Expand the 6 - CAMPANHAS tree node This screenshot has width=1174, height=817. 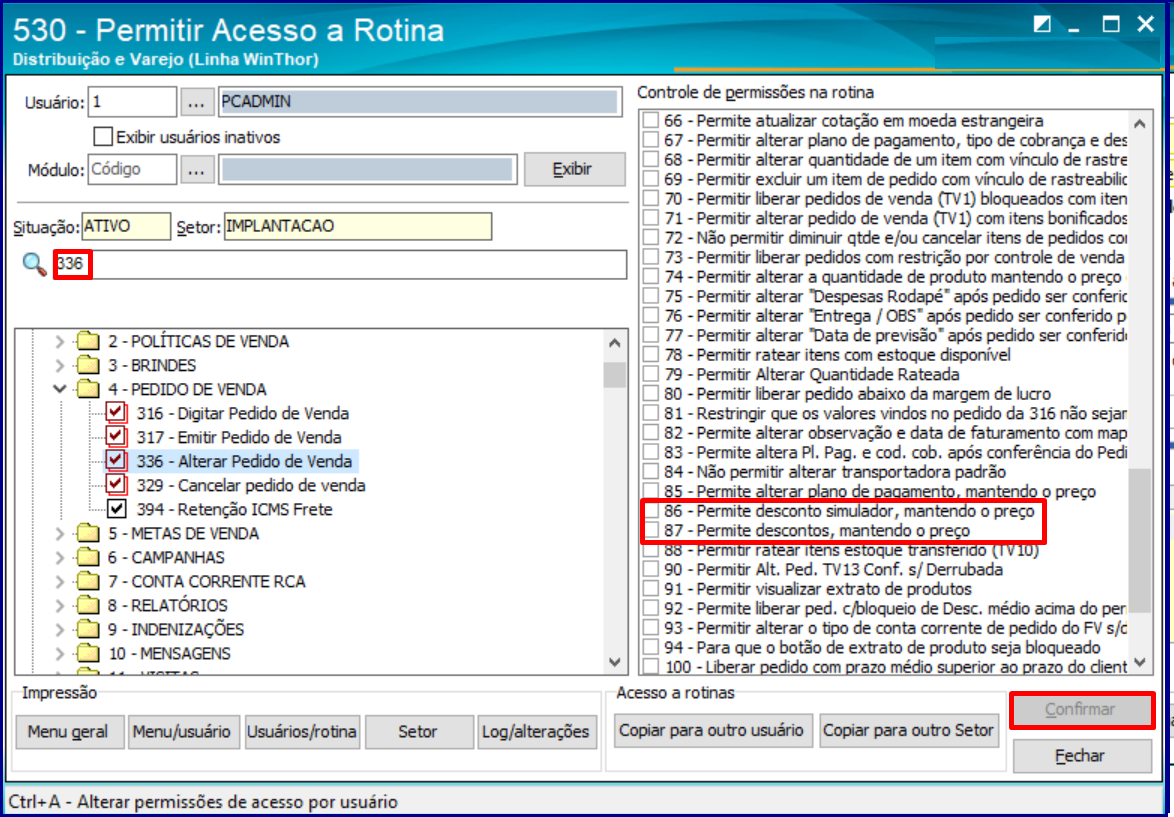[x=60, y=557]
